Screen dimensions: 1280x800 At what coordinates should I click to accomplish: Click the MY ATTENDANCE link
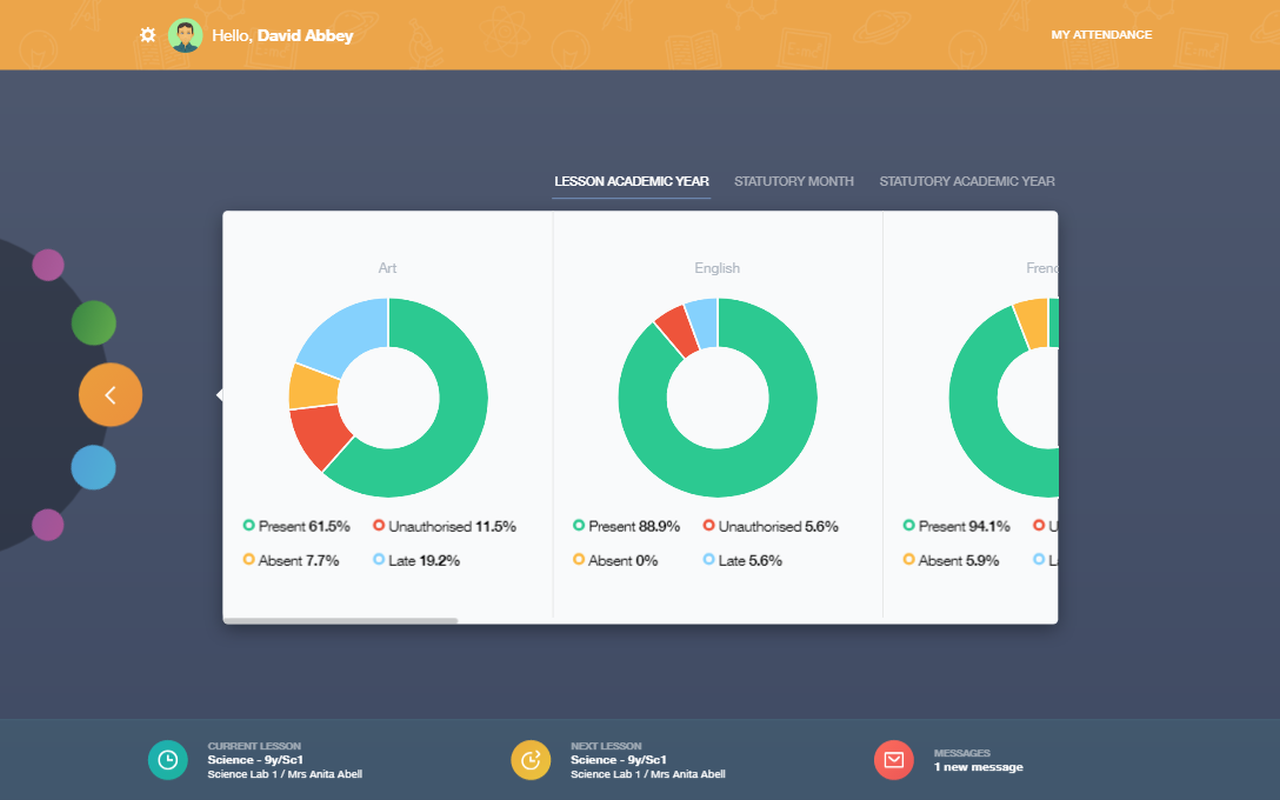[1101, 34]
